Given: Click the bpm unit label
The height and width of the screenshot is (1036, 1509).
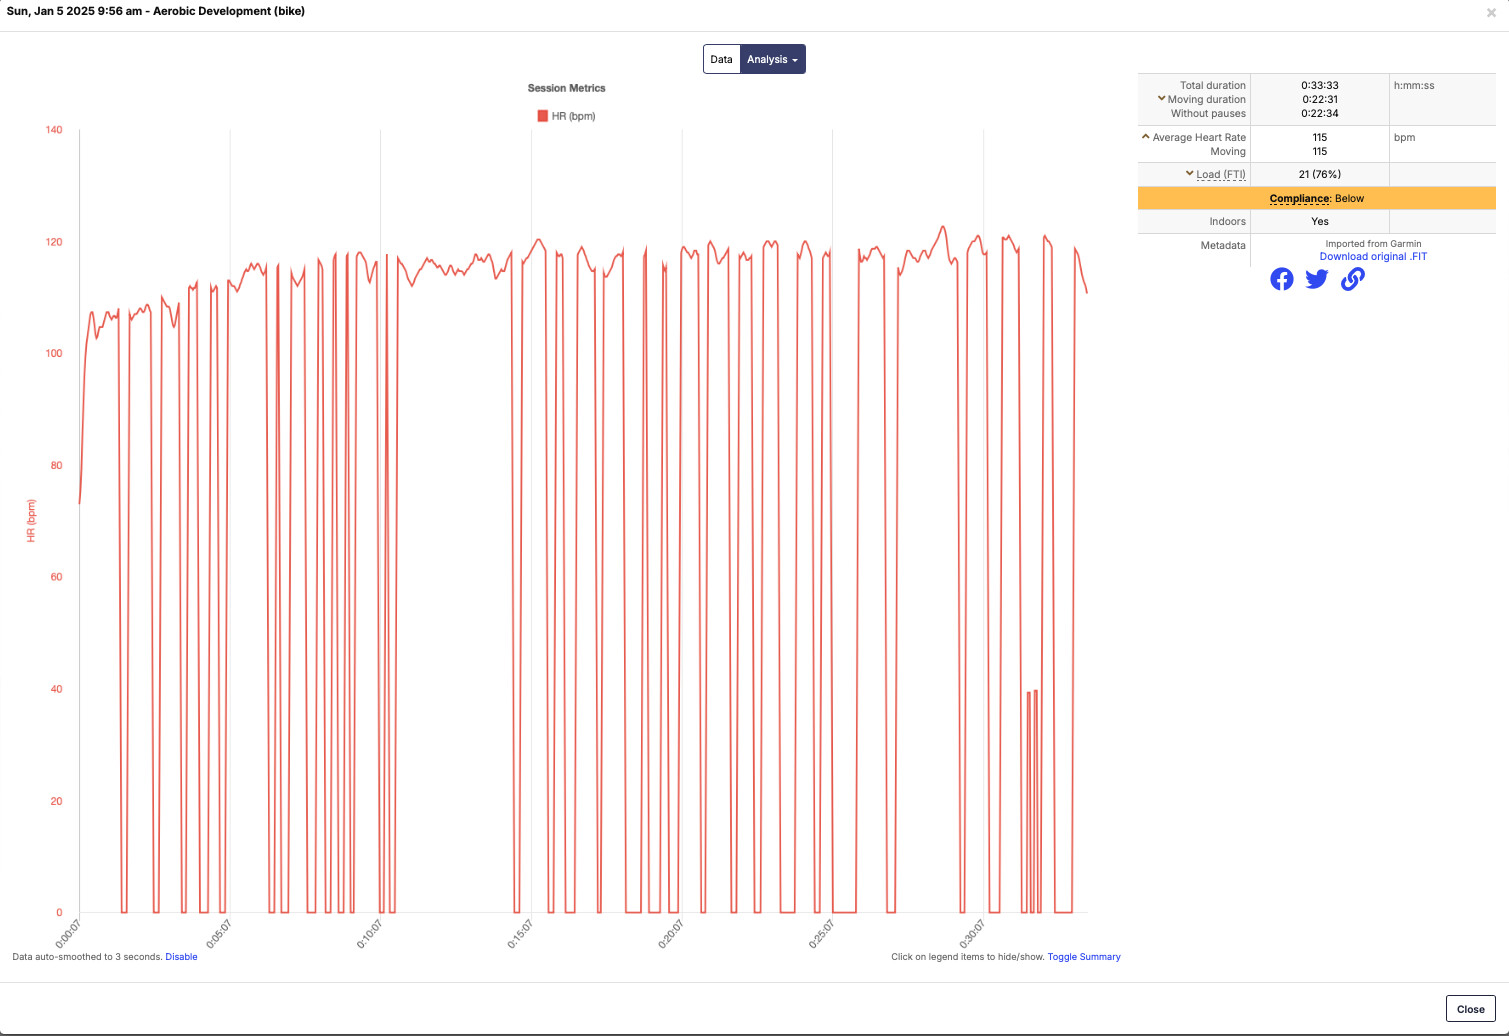Looking at the screenshot, I should [1404, 137].
